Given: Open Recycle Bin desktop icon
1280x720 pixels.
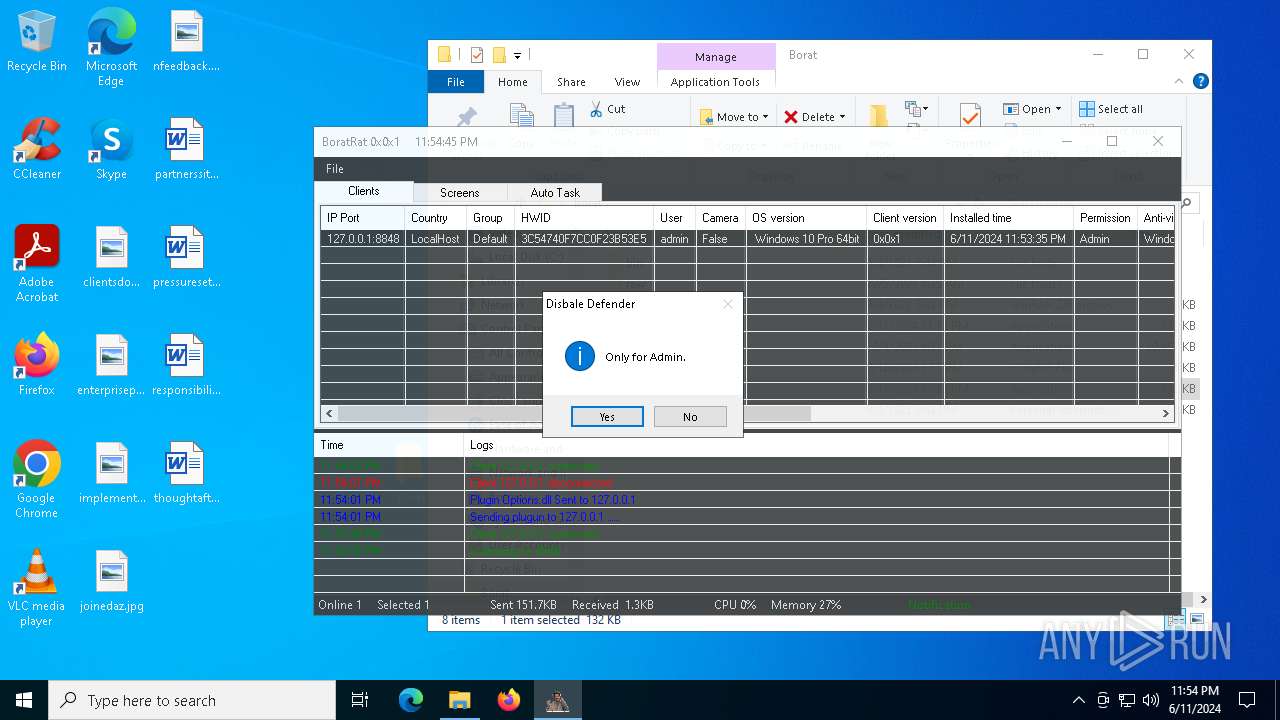Looking at the screenshot, I should (x=37, y=42).
